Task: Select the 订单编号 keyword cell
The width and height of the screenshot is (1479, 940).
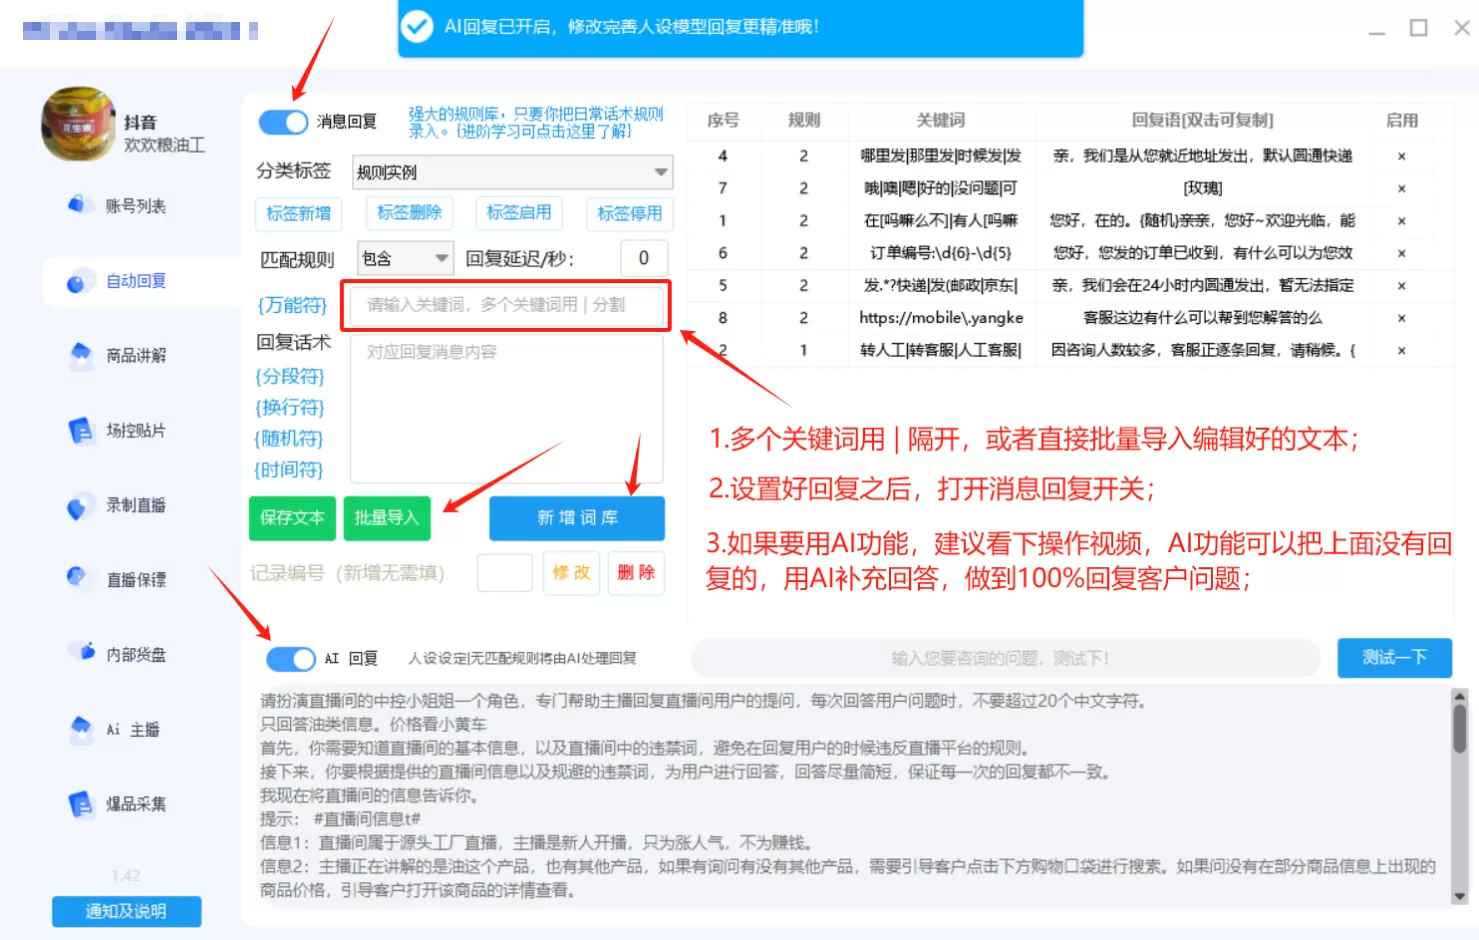Action: (941, 253)
